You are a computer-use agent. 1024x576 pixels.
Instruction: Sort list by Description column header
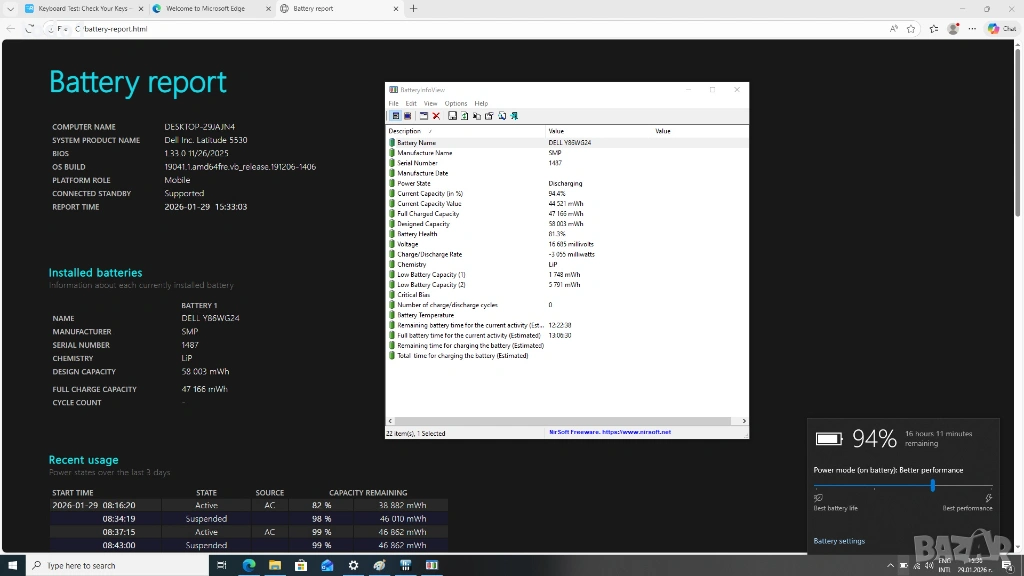pyautogui.click(x=405, y=131)
